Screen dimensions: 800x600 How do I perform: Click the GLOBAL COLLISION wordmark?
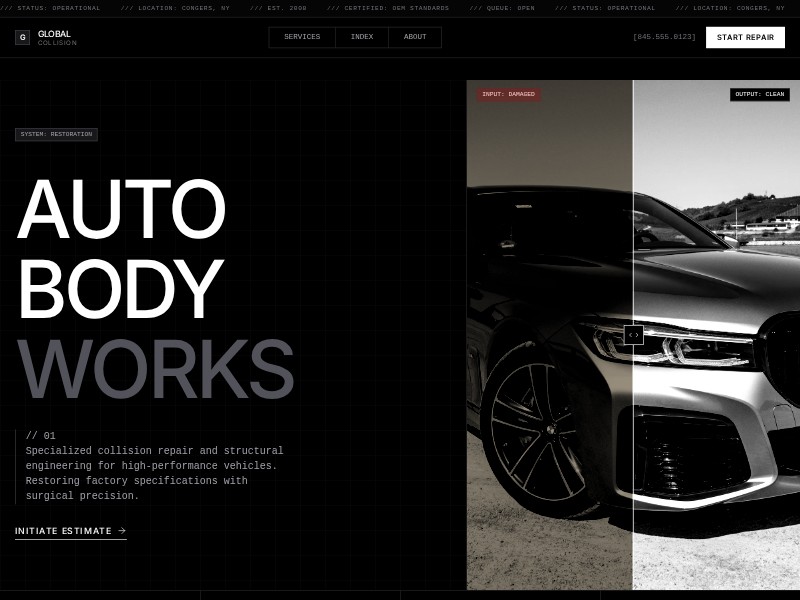(x=56, y=37)
